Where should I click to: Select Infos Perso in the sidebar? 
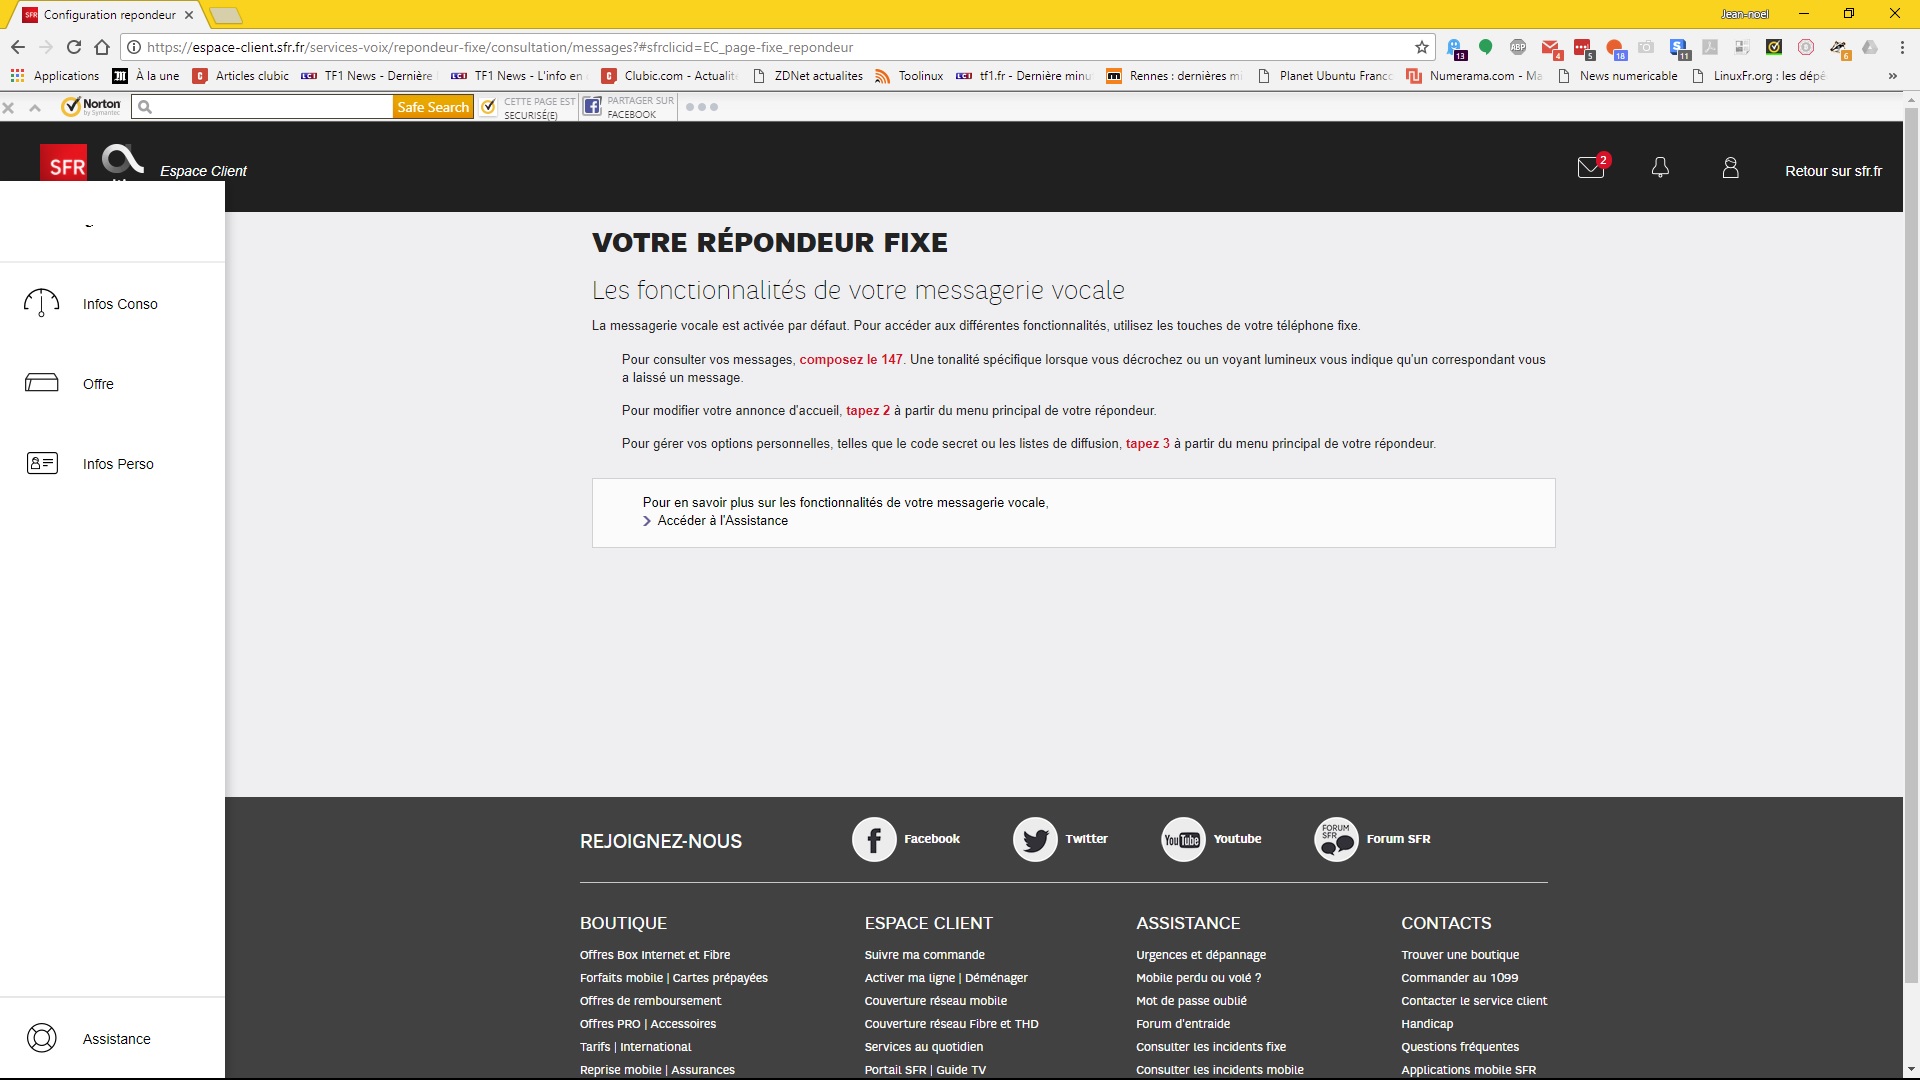(x=118, y=464)
